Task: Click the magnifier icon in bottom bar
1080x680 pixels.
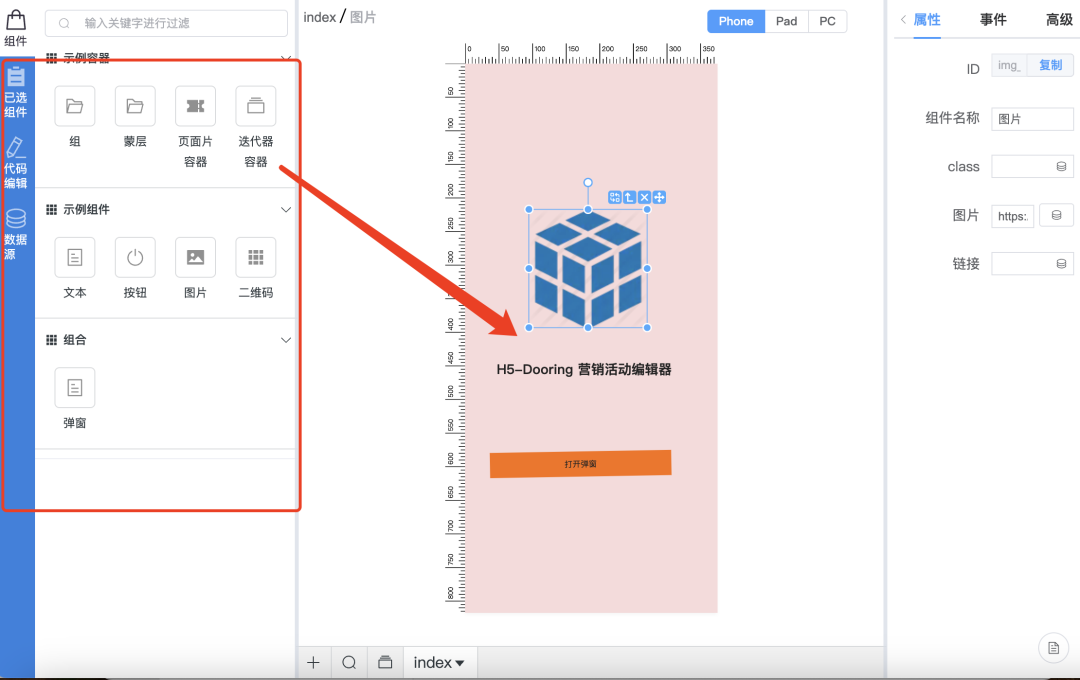Action: click(x=349, y=663)
